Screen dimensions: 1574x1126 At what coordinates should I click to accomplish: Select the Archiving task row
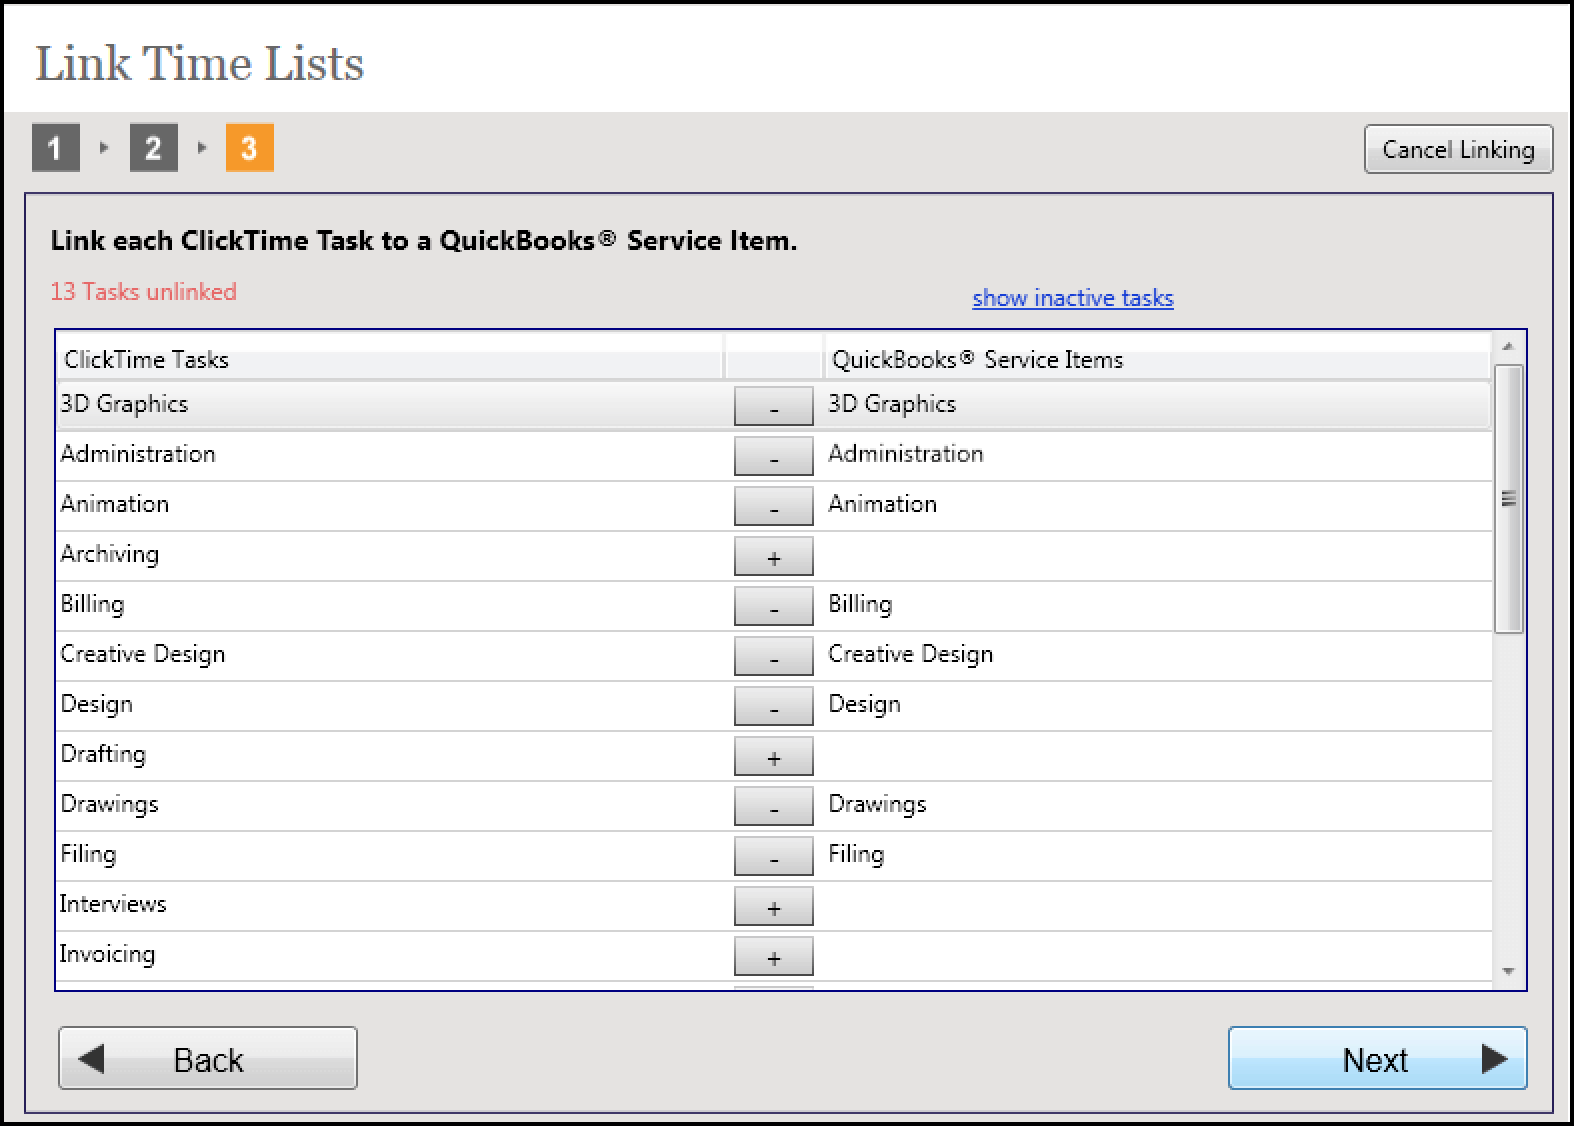pos(773,556)
